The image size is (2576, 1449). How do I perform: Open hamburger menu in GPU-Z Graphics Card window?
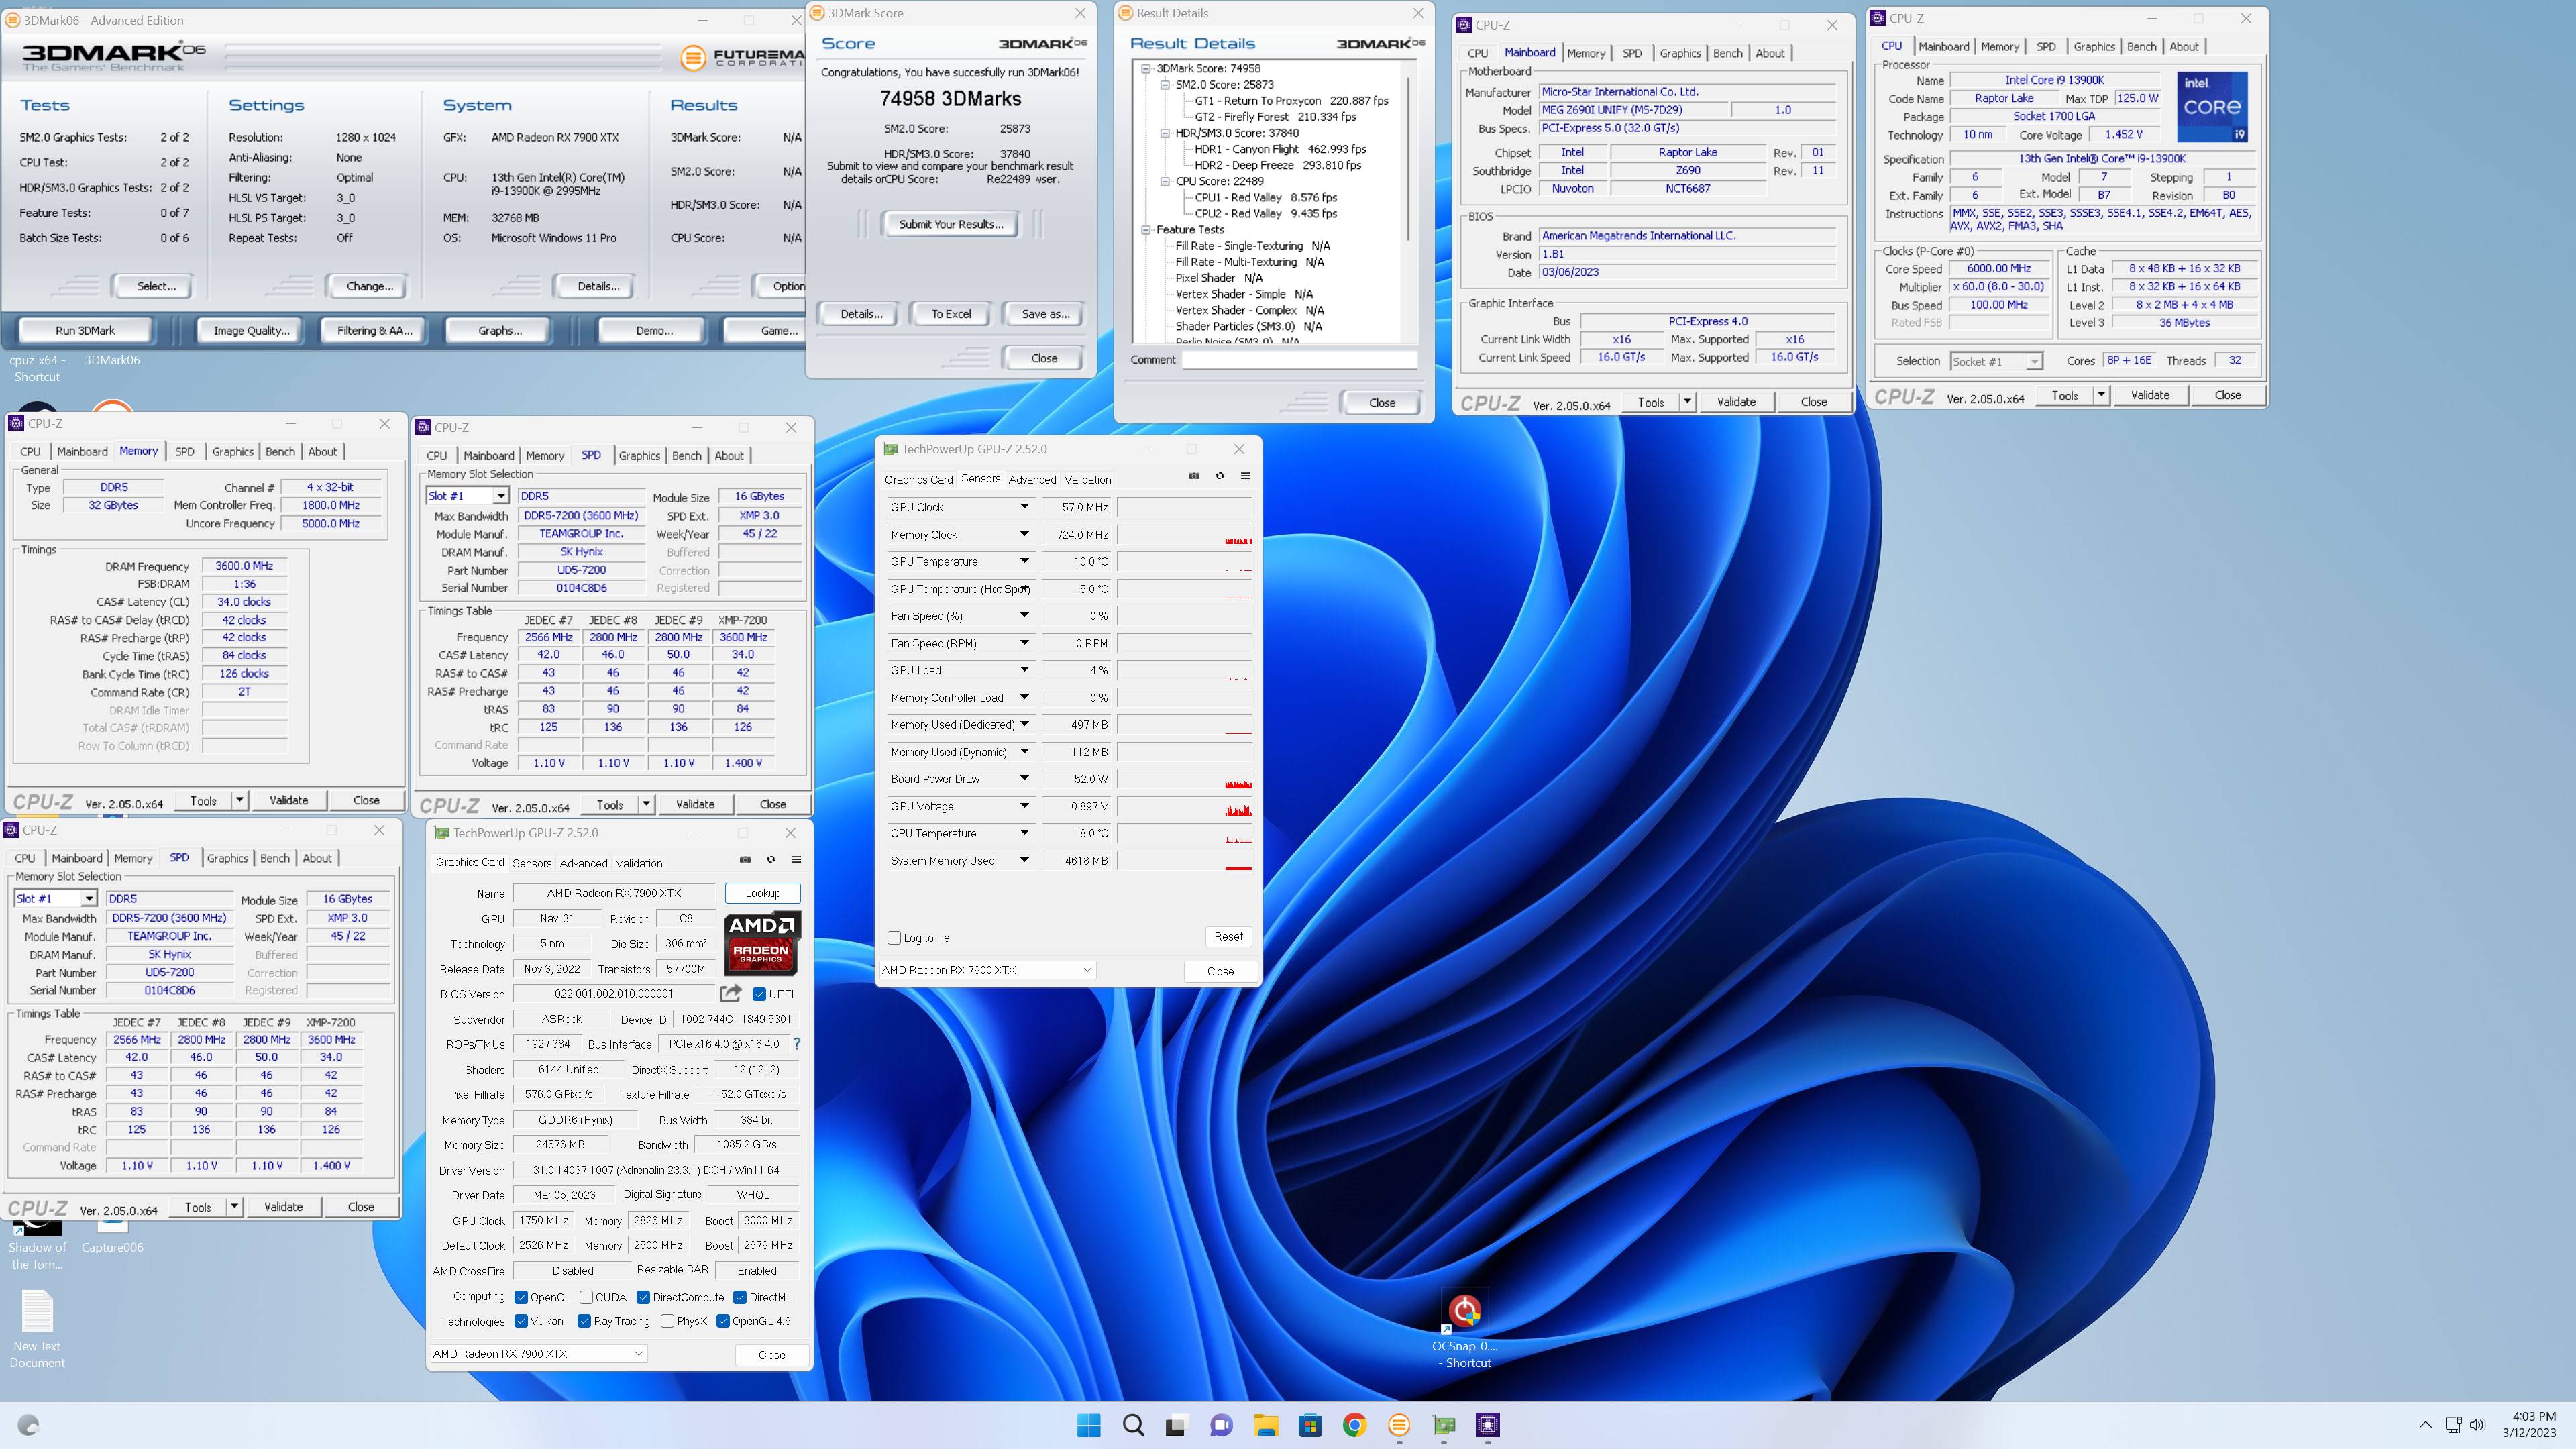click(x=796, y=859)
